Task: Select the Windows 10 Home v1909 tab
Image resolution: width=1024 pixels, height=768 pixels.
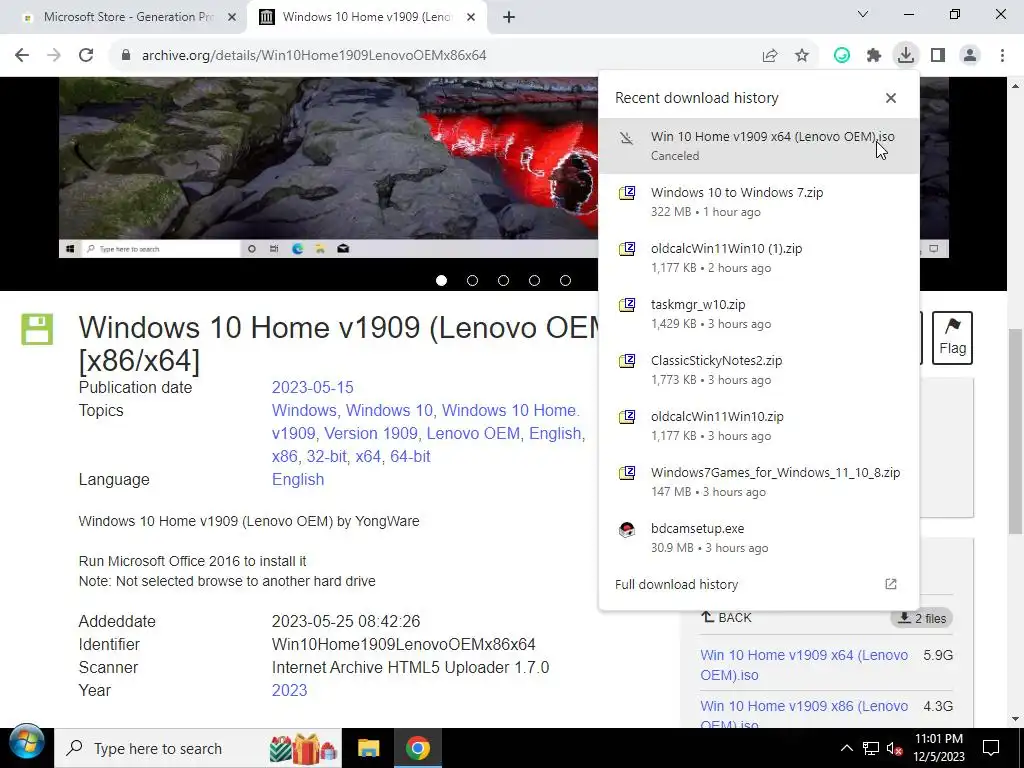Action: pyautogui.click(x=366, y=17)
